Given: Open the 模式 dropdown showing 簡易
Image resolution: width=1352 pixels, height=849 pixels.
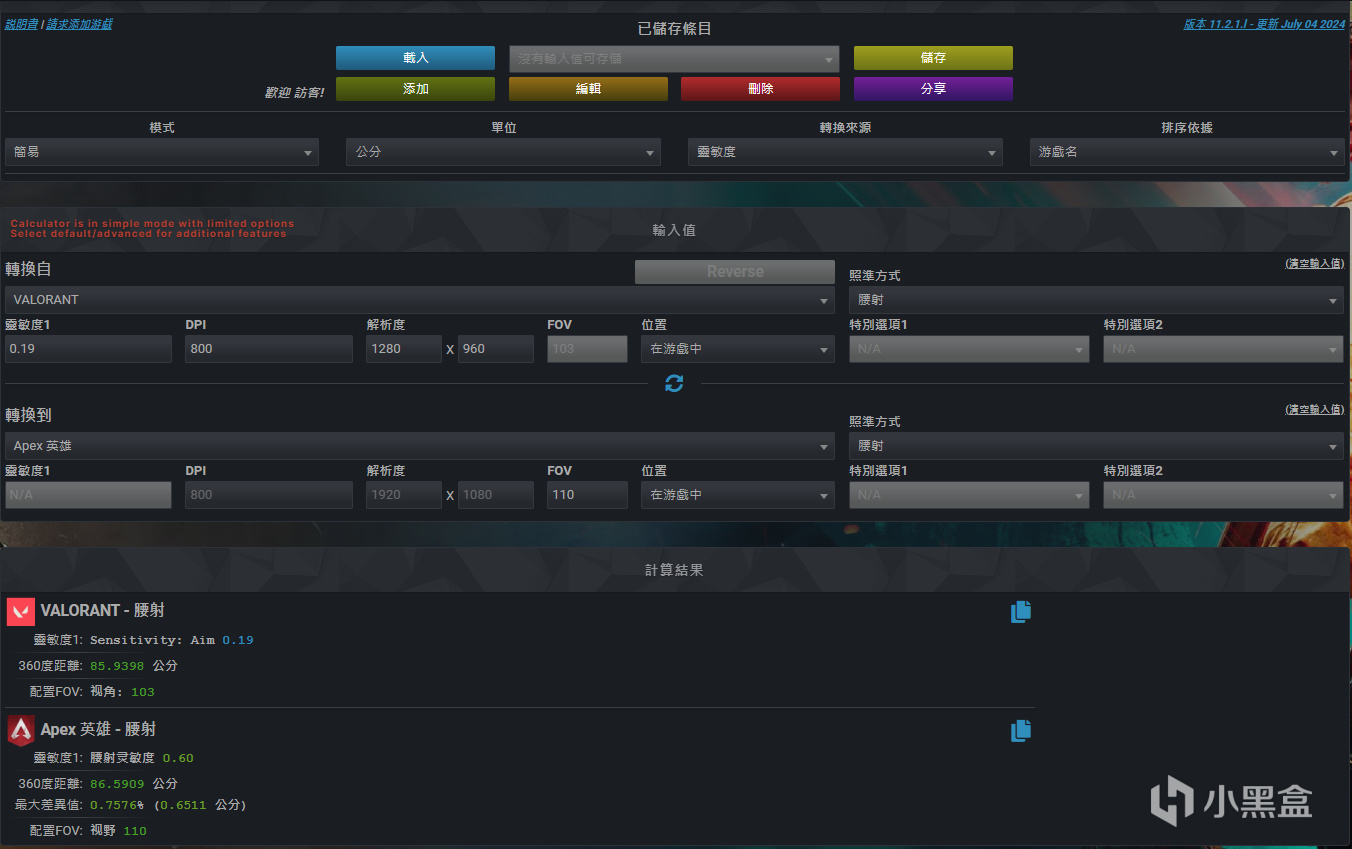Looking at the screenshot, I should coord(162,152).
